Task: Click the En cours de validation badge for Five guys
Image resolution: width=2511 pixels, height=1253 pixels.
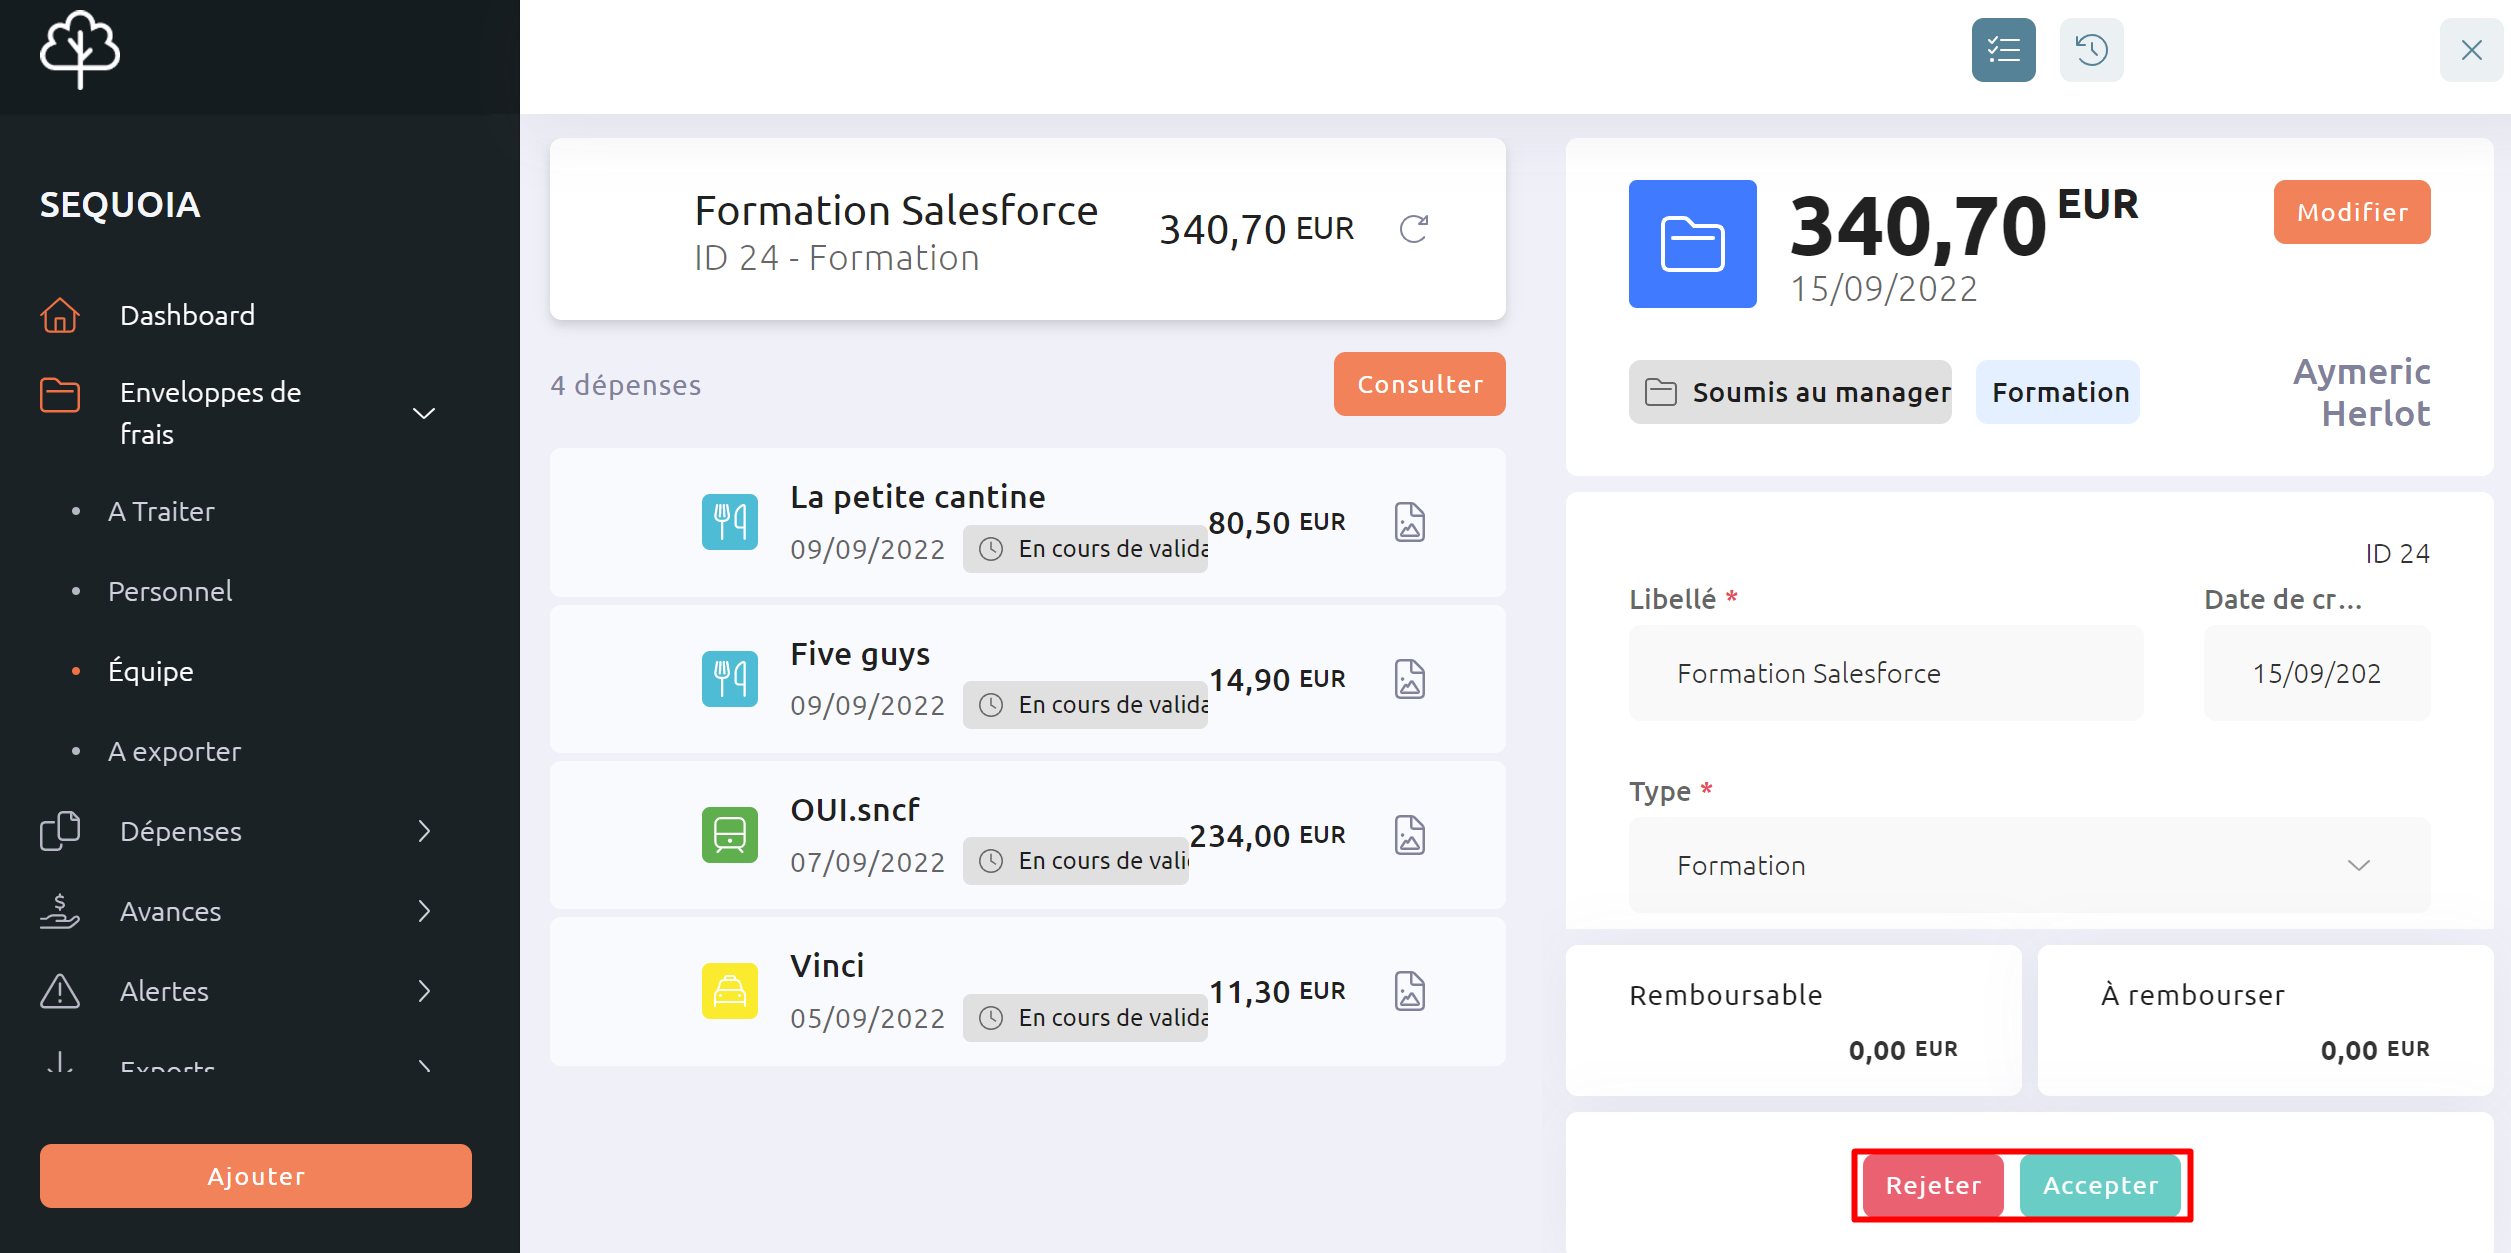Action: pos(1085,705)
